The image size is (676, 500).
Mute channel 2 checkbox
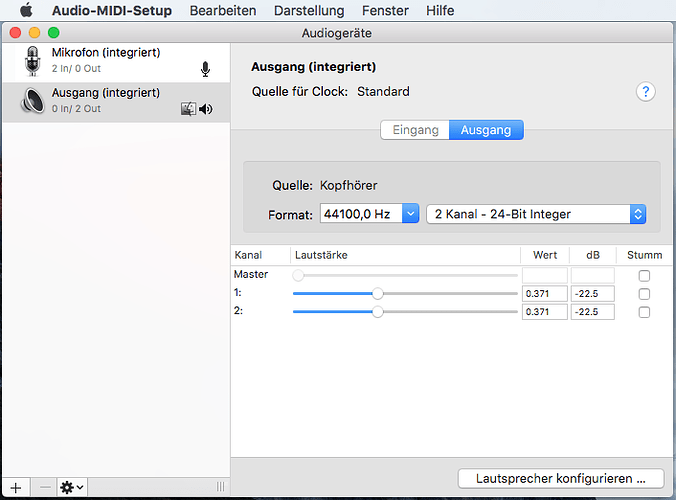click(644, 312)
